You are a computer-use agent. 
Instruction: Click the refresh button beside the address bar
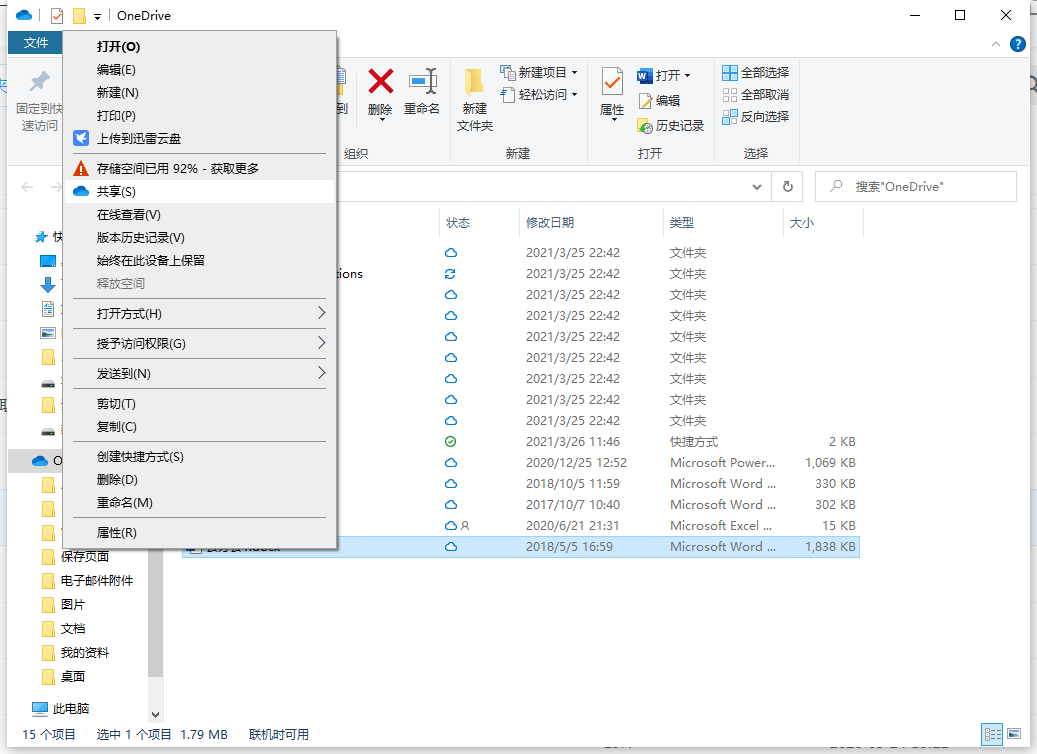pos(788,186)
